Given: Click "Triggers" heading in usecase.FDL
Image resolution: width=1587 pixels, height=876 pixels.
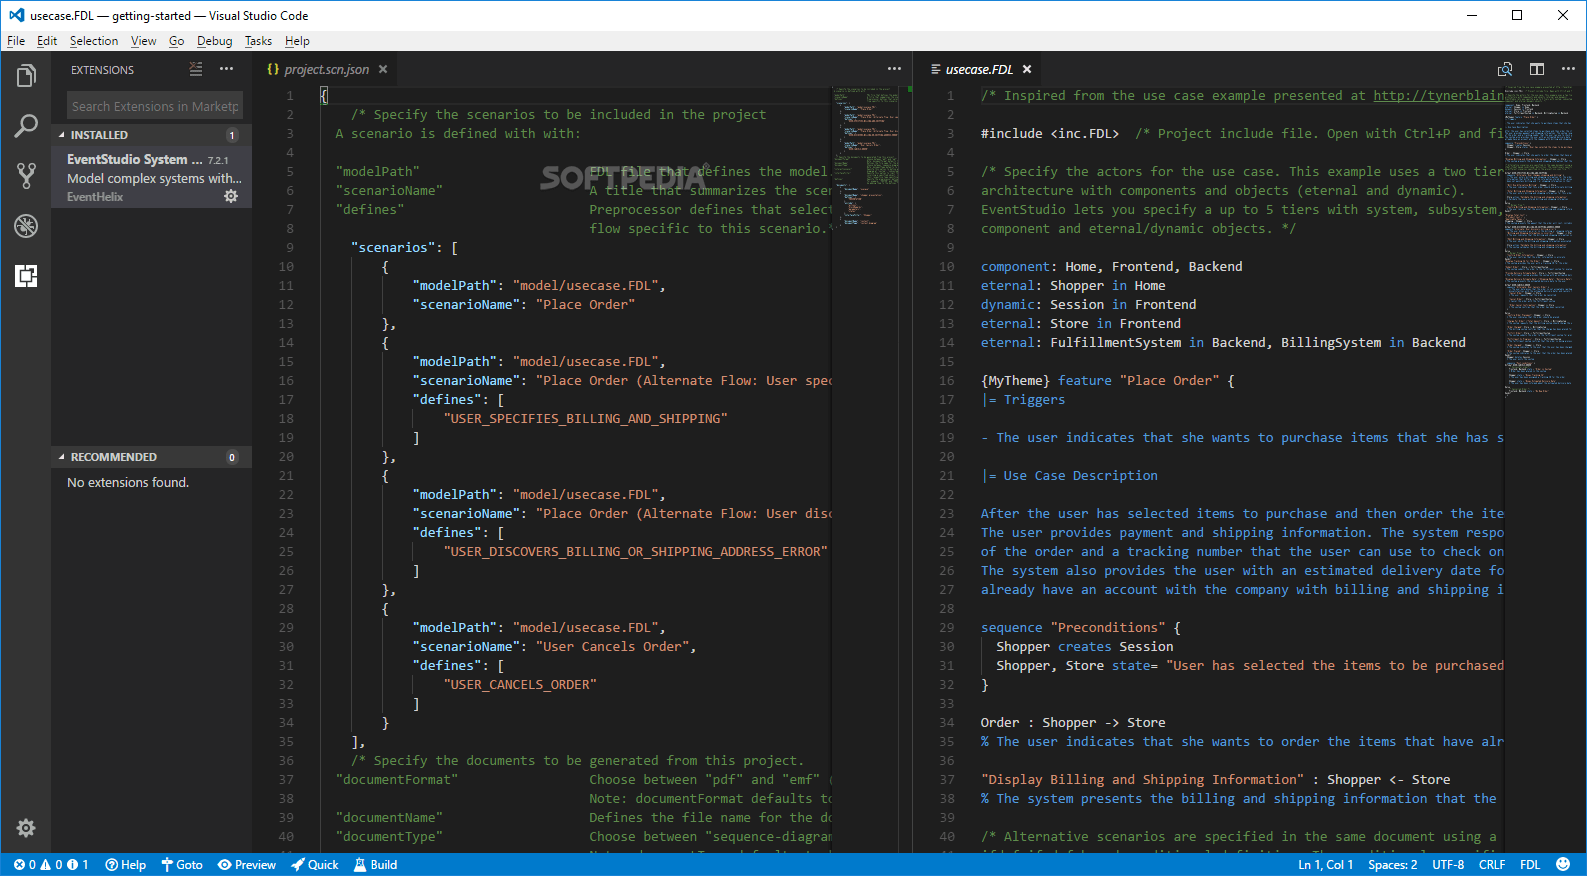Looking at the screenshot, I should coord(1034,400).
